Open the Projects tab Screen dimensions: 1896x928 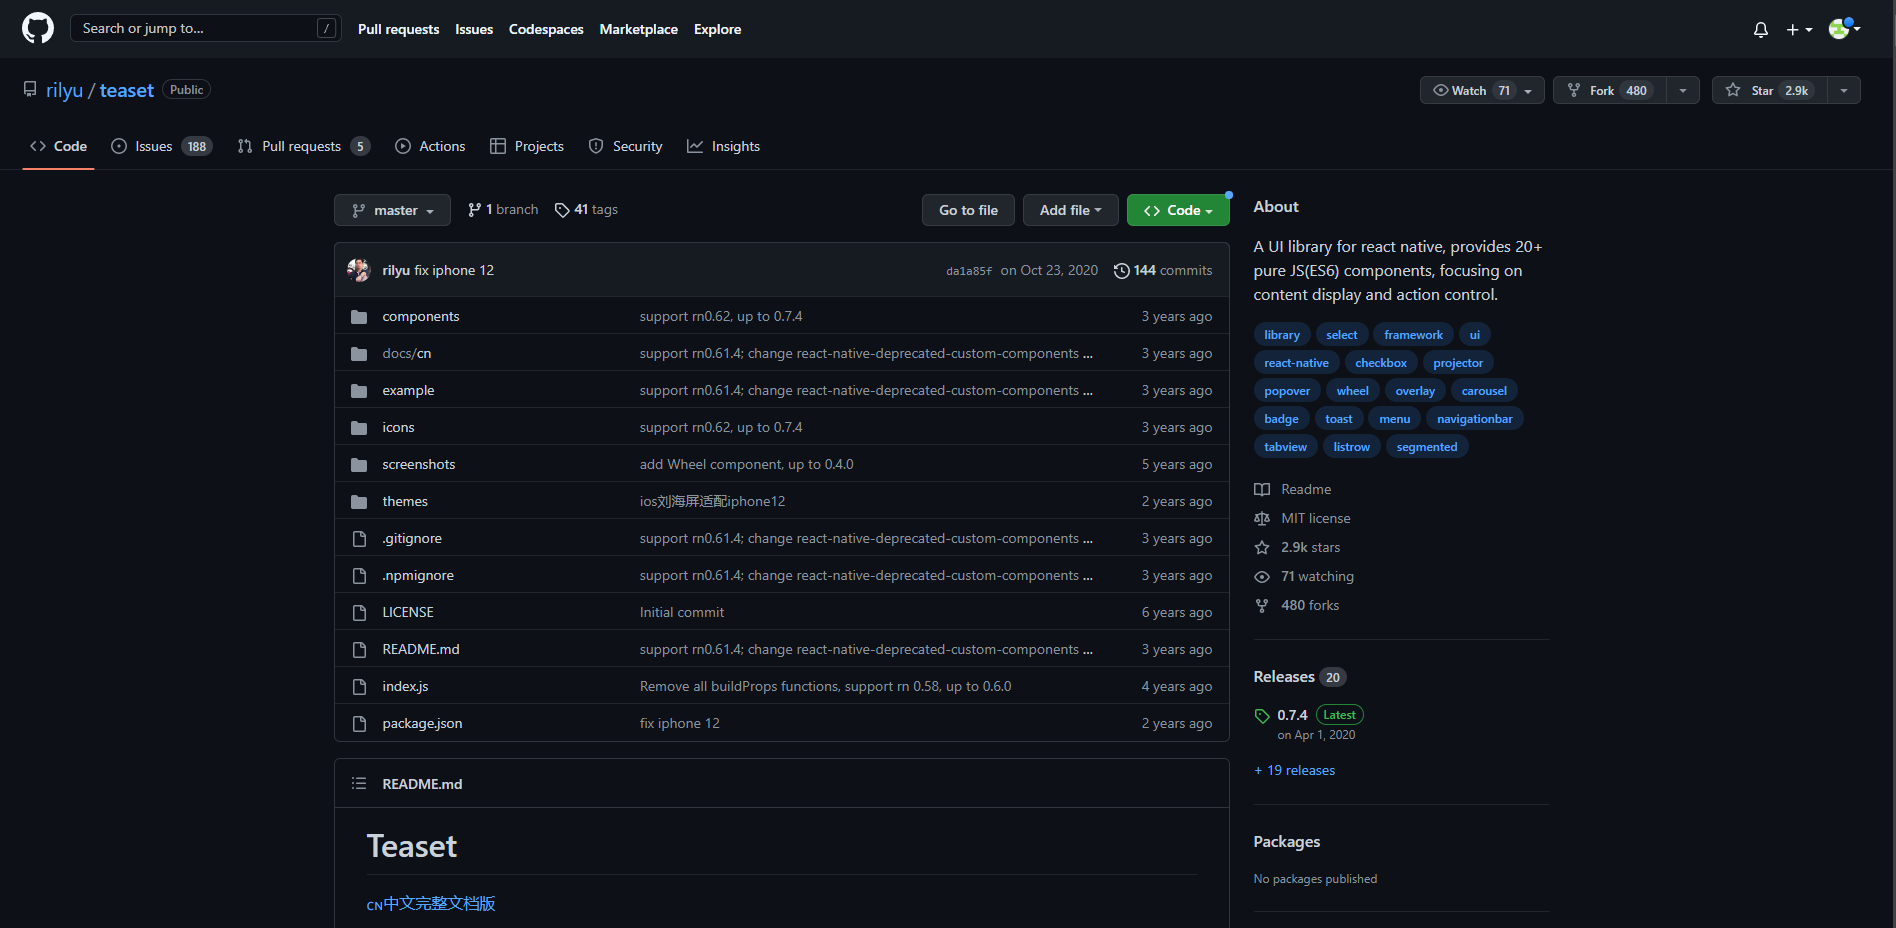[x=527, y=146]
